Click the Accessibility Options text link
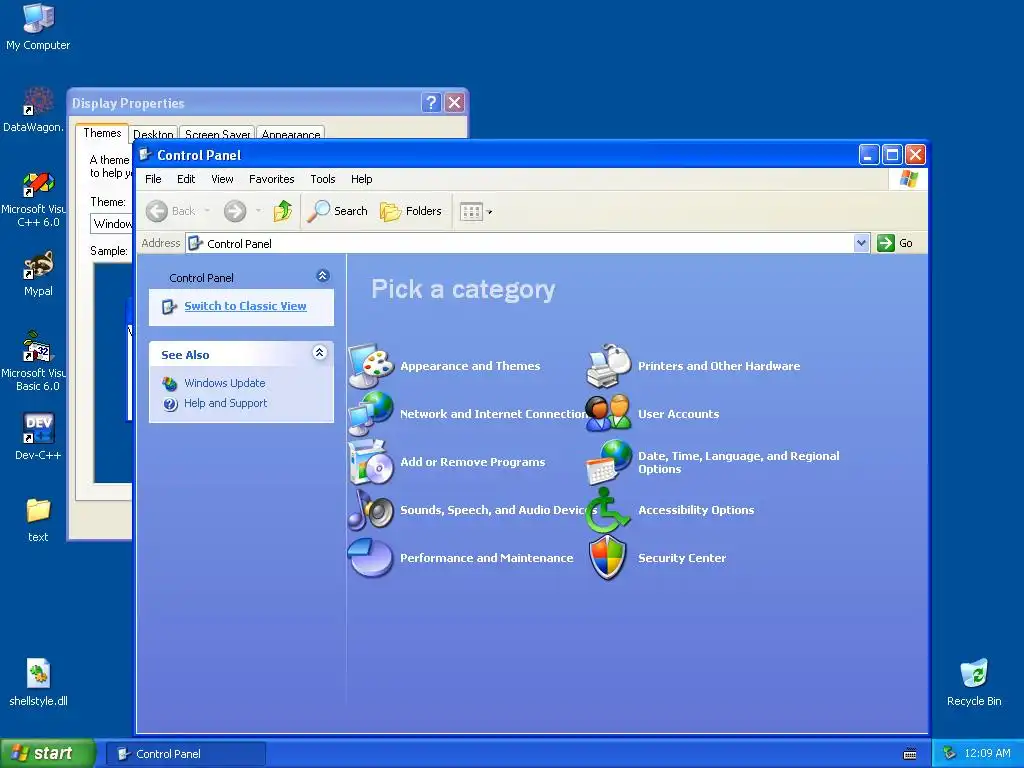Viewport: 1024px width, 768px height. click(x=696, y=510)
